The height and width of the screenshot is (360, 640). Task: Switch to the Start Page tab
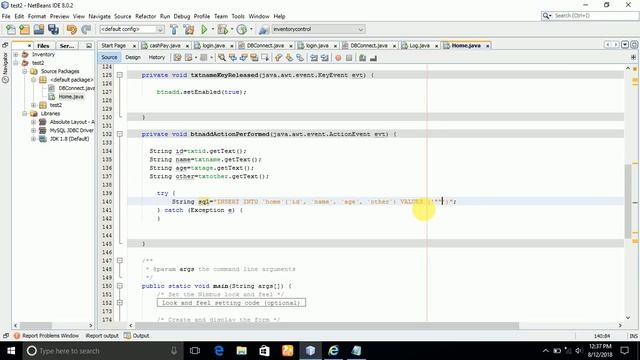pos(113,46)
